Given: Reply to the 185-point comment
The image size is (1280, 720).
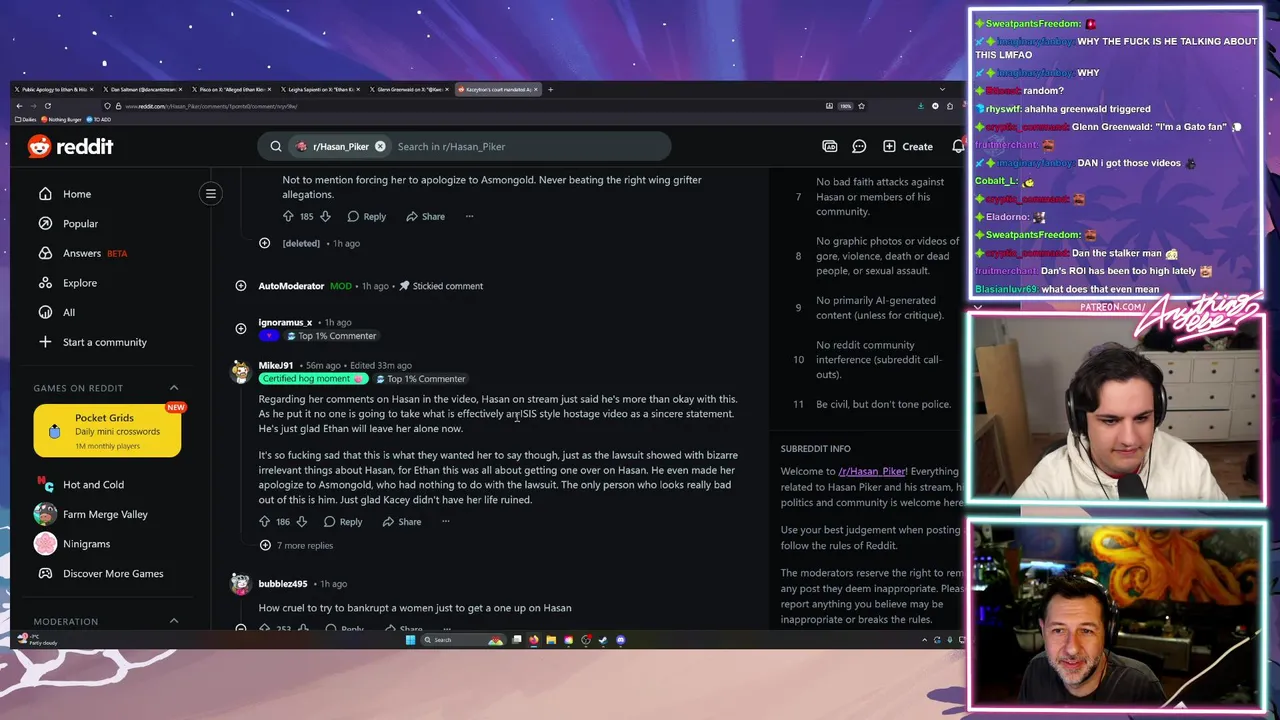Looking at the screenshot, I should tap(367, 216).
